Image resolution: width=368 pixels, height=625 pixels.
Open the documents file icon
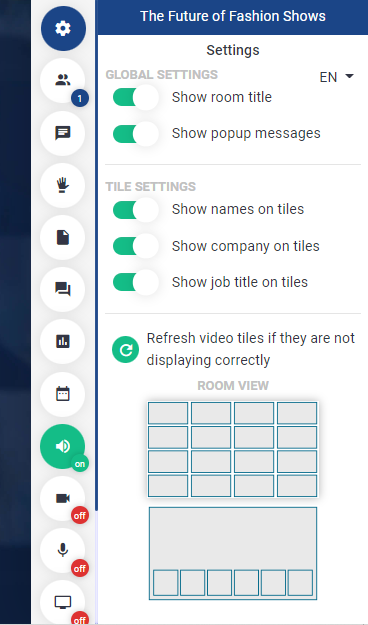(63, 238)
